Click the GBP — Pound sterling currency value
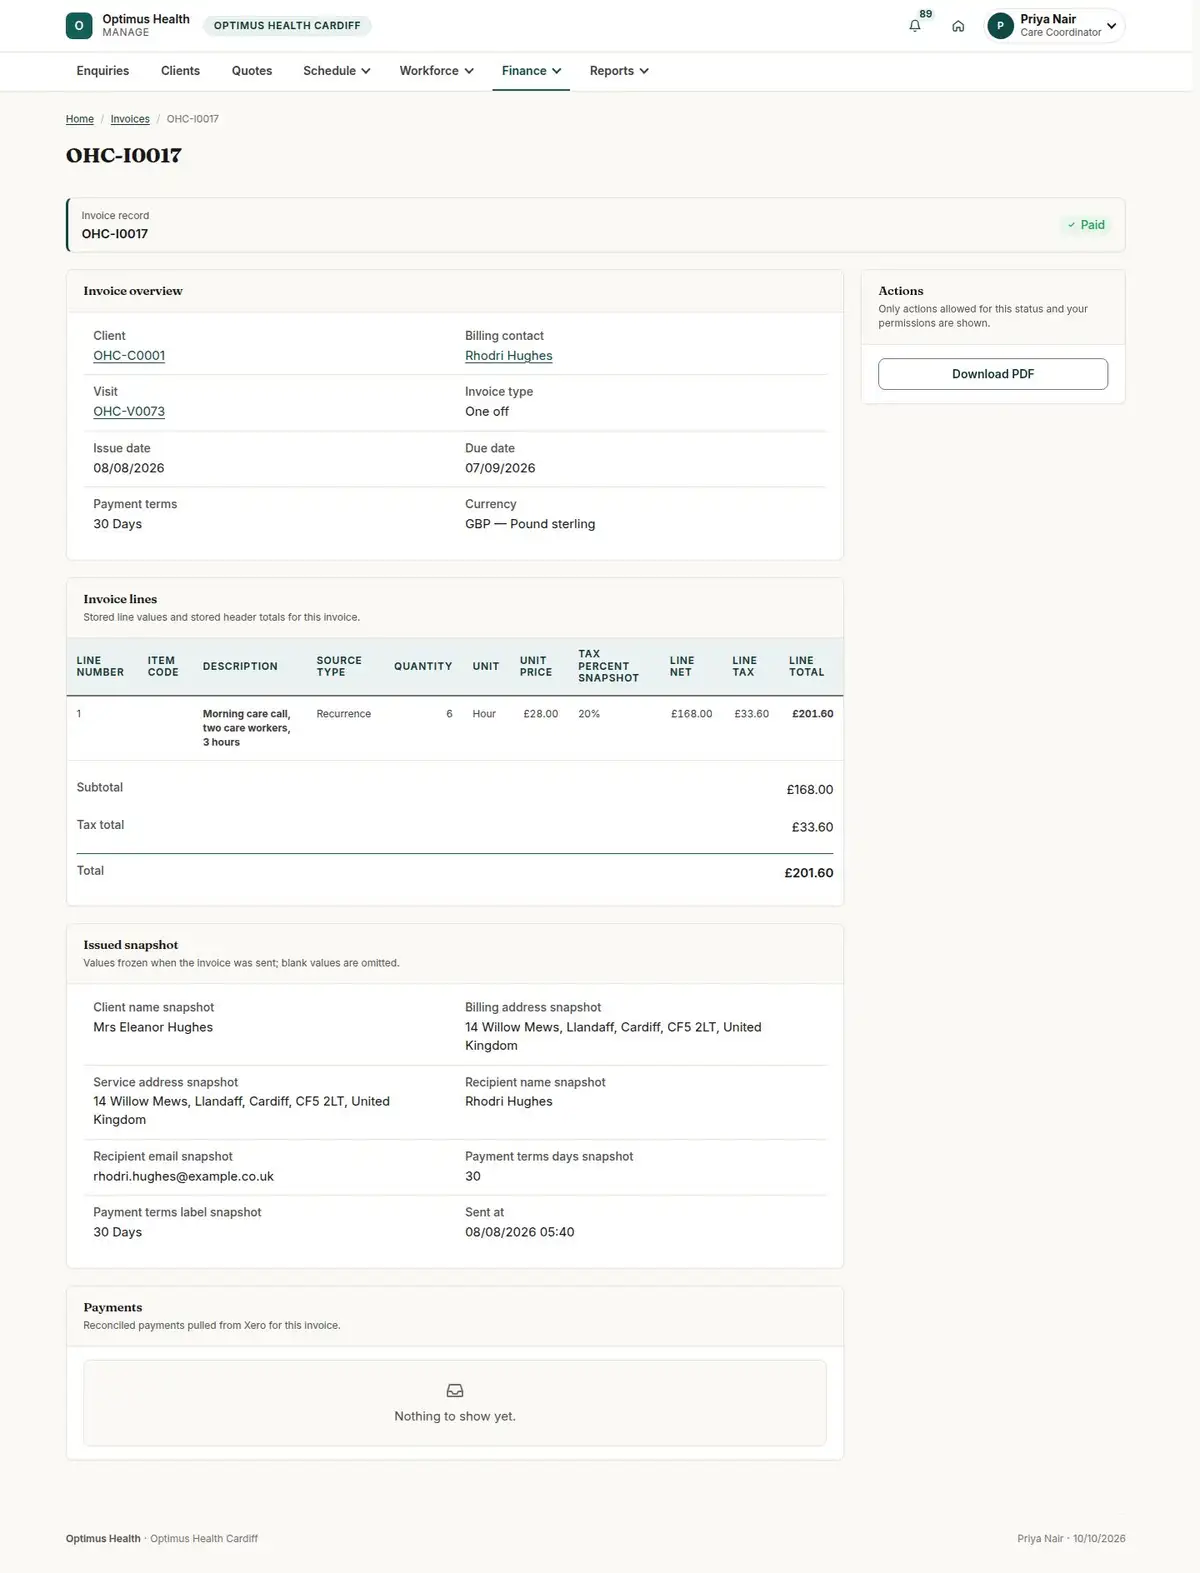The height and width of the screenshot is (1573, 1200). click(x=530, y=524)
